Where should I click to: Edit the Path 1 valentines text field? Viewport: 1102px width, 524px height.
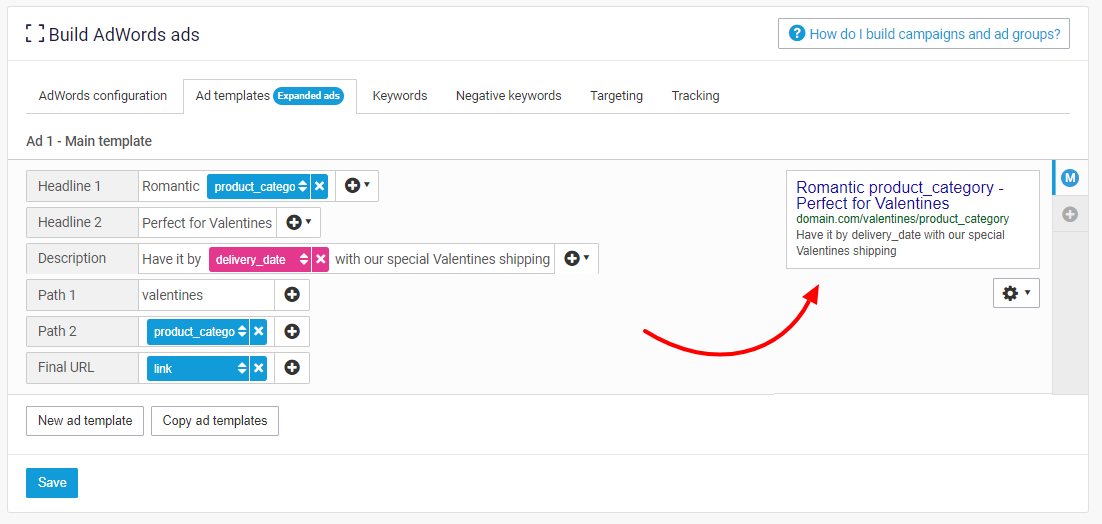click(x=205, y=295)
